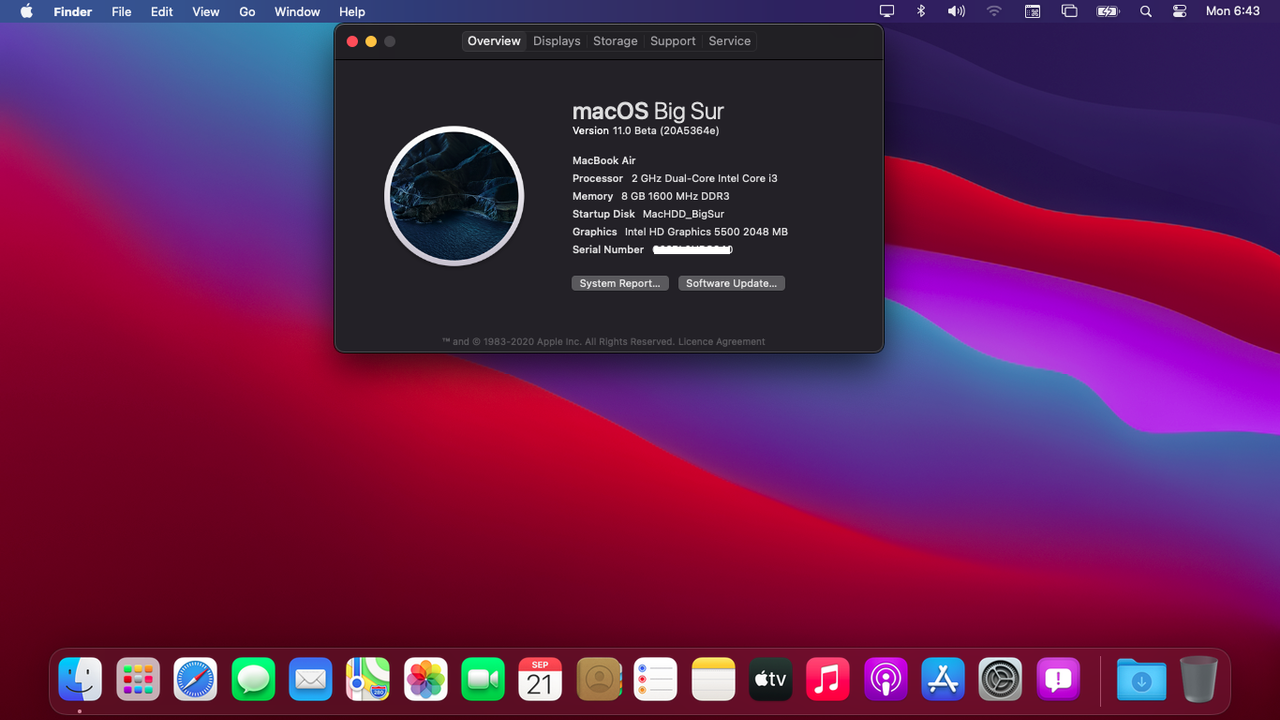
Task: Click the Processor 2 GHz Dual-Core line
Action: [x=675, y=178]
